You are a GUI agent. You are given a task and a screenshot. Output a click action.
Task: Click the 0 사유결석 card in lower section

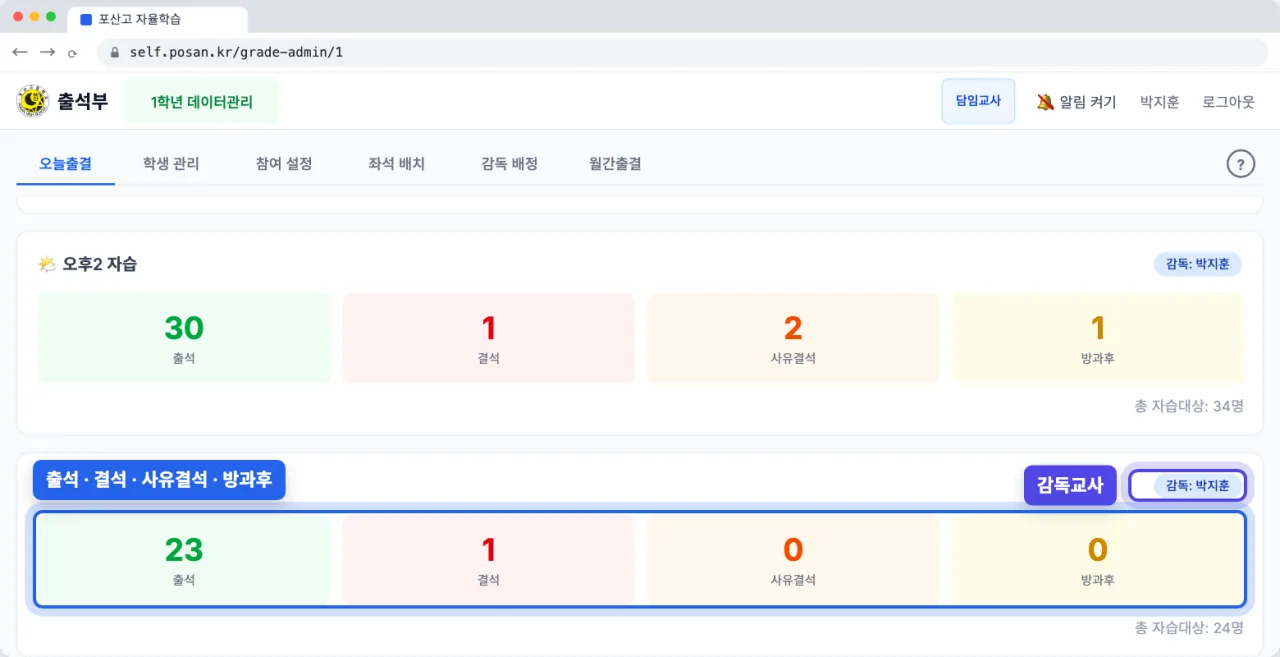793,560
